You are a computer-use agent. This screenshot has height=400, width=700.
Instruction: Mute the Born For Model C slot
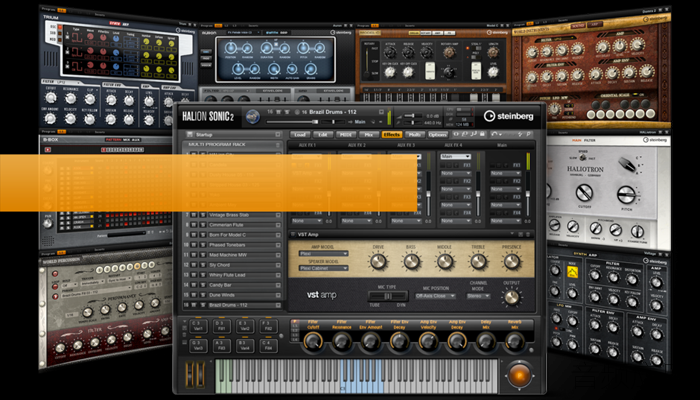point(194,235)
